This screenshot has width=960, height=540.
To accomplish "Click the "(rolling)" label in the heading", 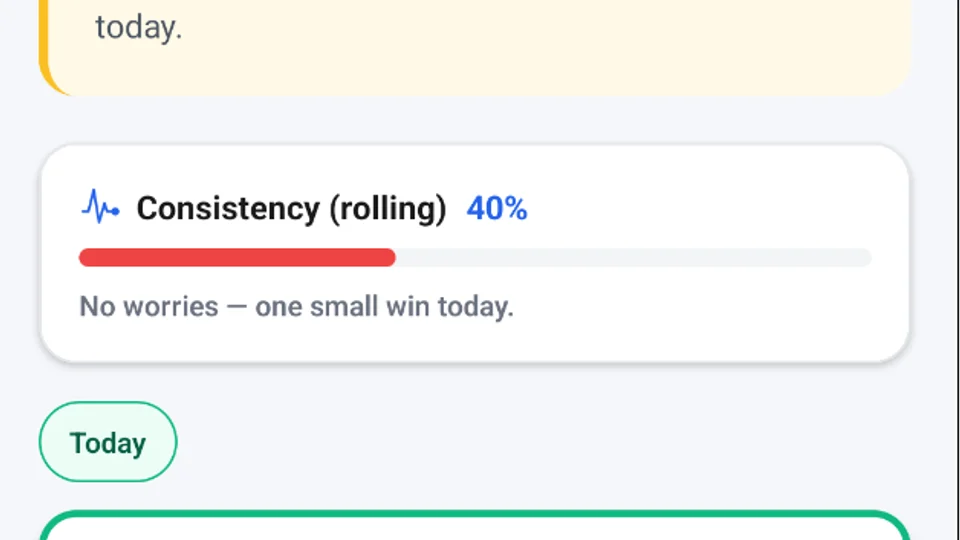I will point(387,208).
